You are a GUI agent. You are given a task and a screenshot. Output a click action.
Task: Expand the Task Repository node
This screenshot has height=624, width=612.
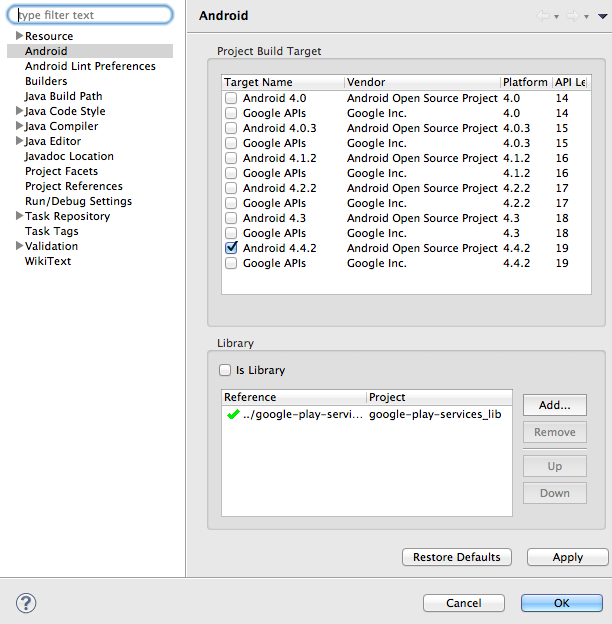[x=19, y=216]
